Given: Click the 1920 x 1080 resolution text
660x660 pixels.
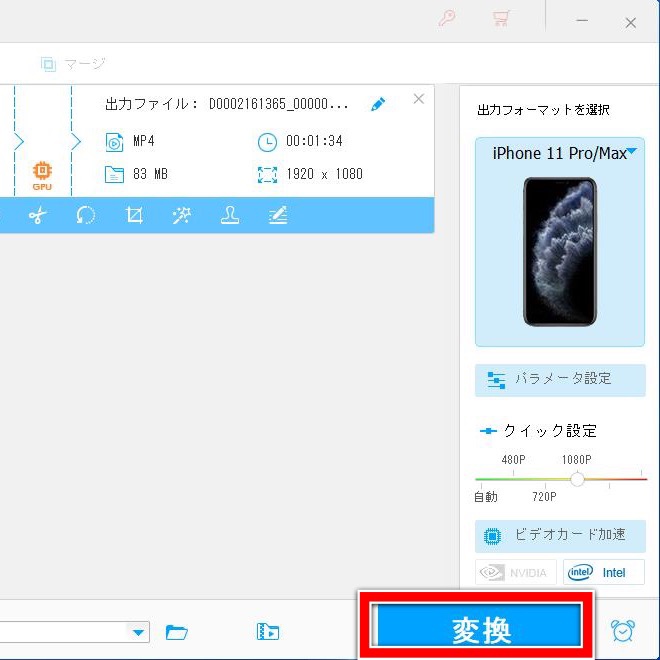Looking at the screenshot, I should tap(324, 174).
